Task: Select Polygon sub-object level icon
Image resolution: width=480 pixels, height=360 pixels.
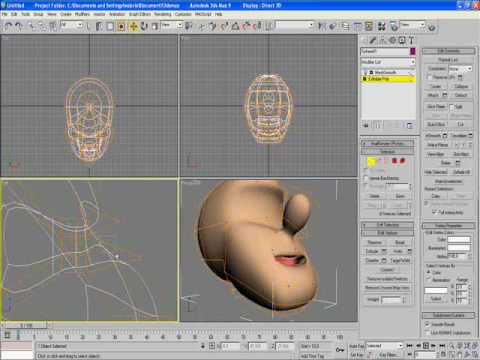Action: click(394, 161)
